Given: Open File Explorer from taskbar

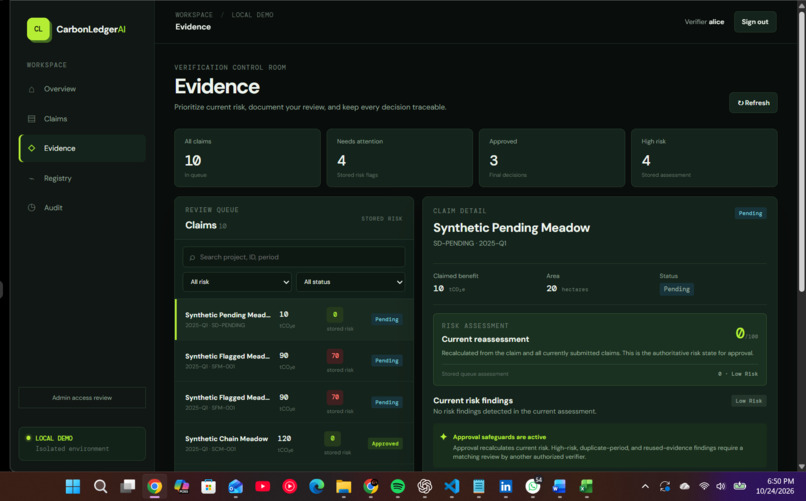Looking at the screenshot, I should [343, 486].
